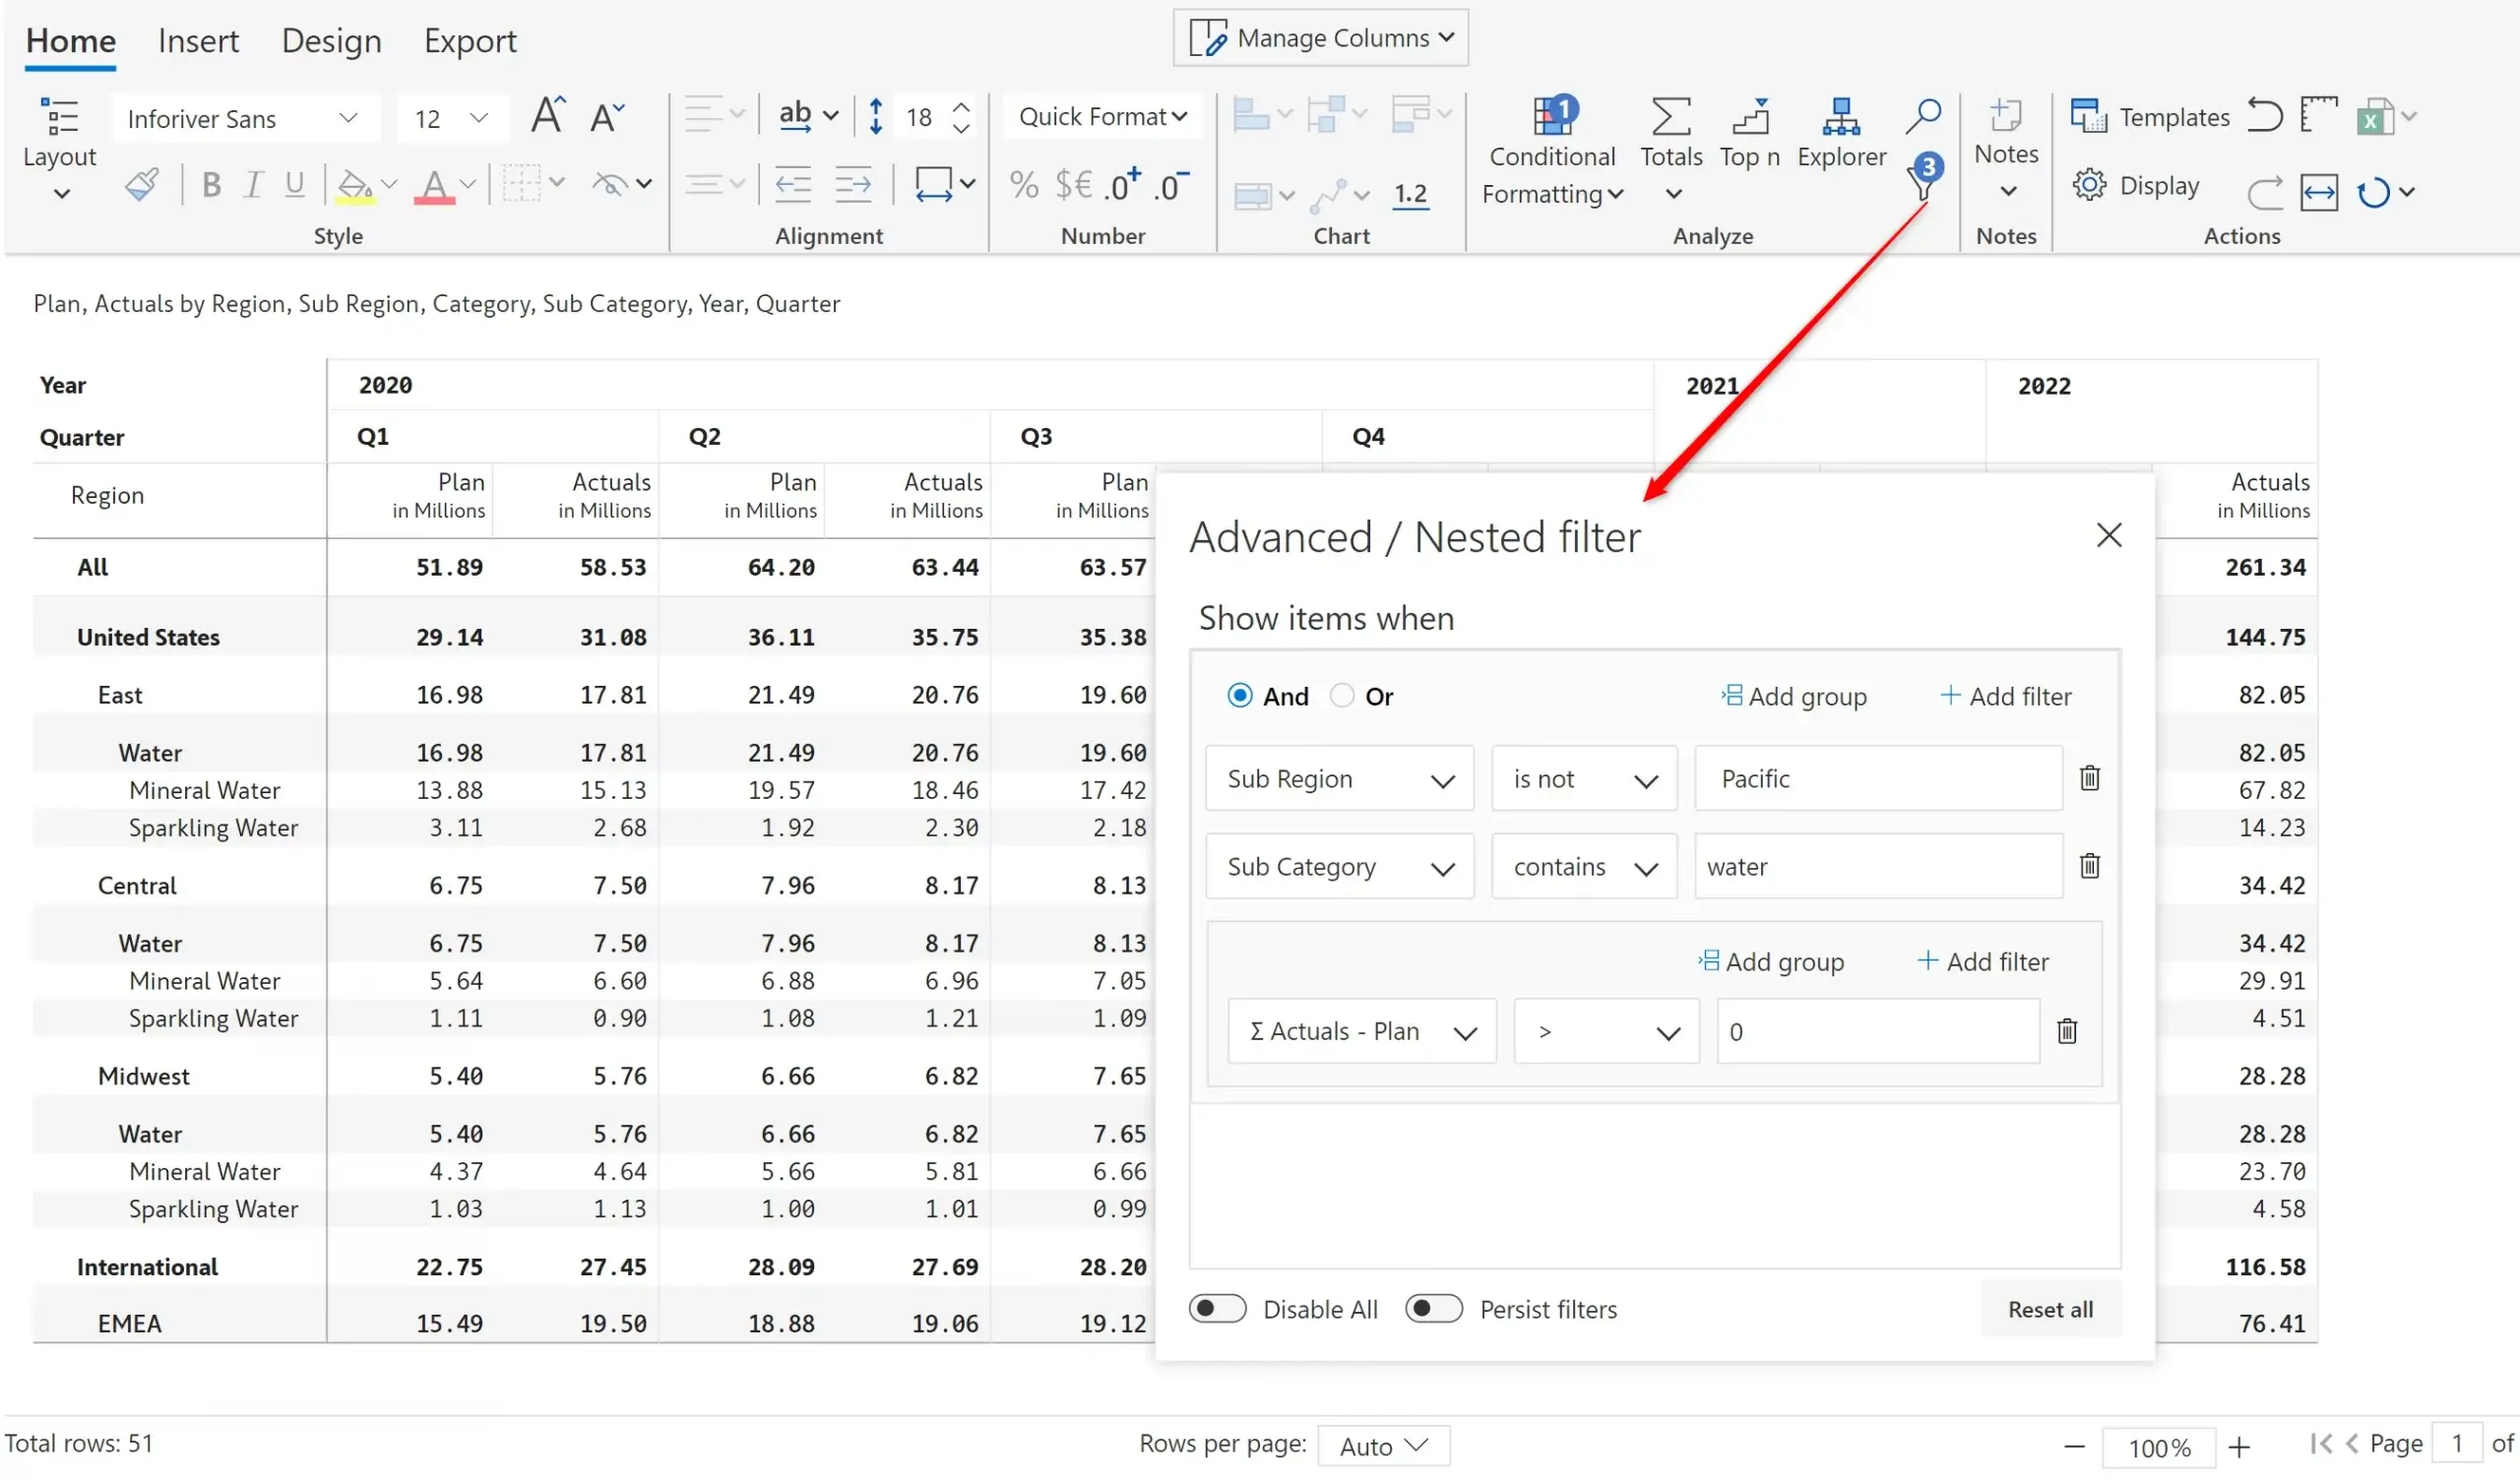The width and height of the screenshot is (2520, 1480).
Task: Open the Rows per page Auto dropdown
Action: (1384, 1445)
